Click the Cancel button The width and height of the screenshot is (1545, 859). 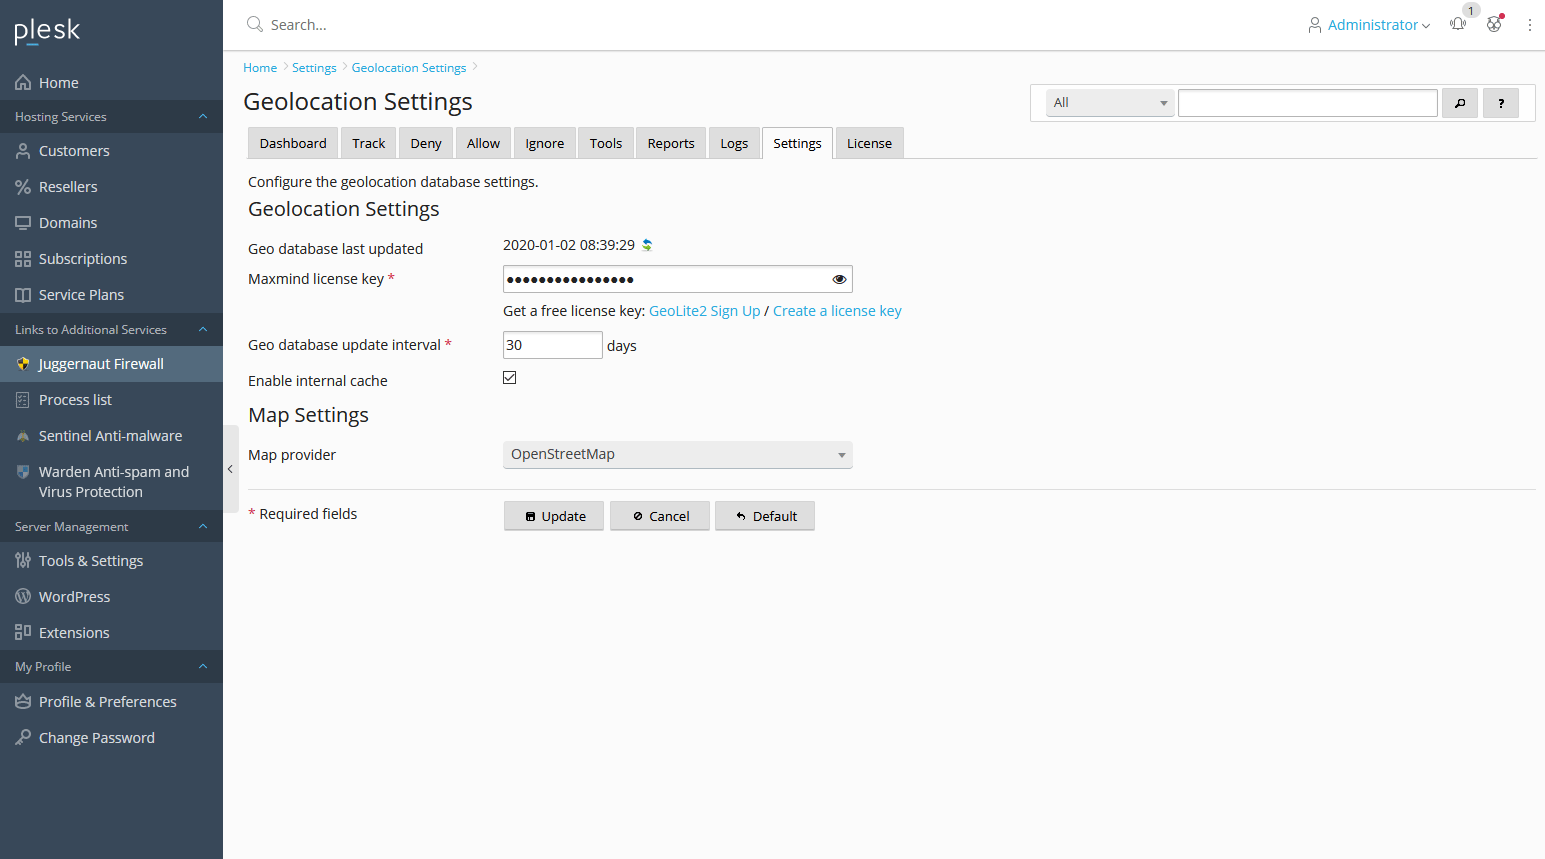click(660, 516)
